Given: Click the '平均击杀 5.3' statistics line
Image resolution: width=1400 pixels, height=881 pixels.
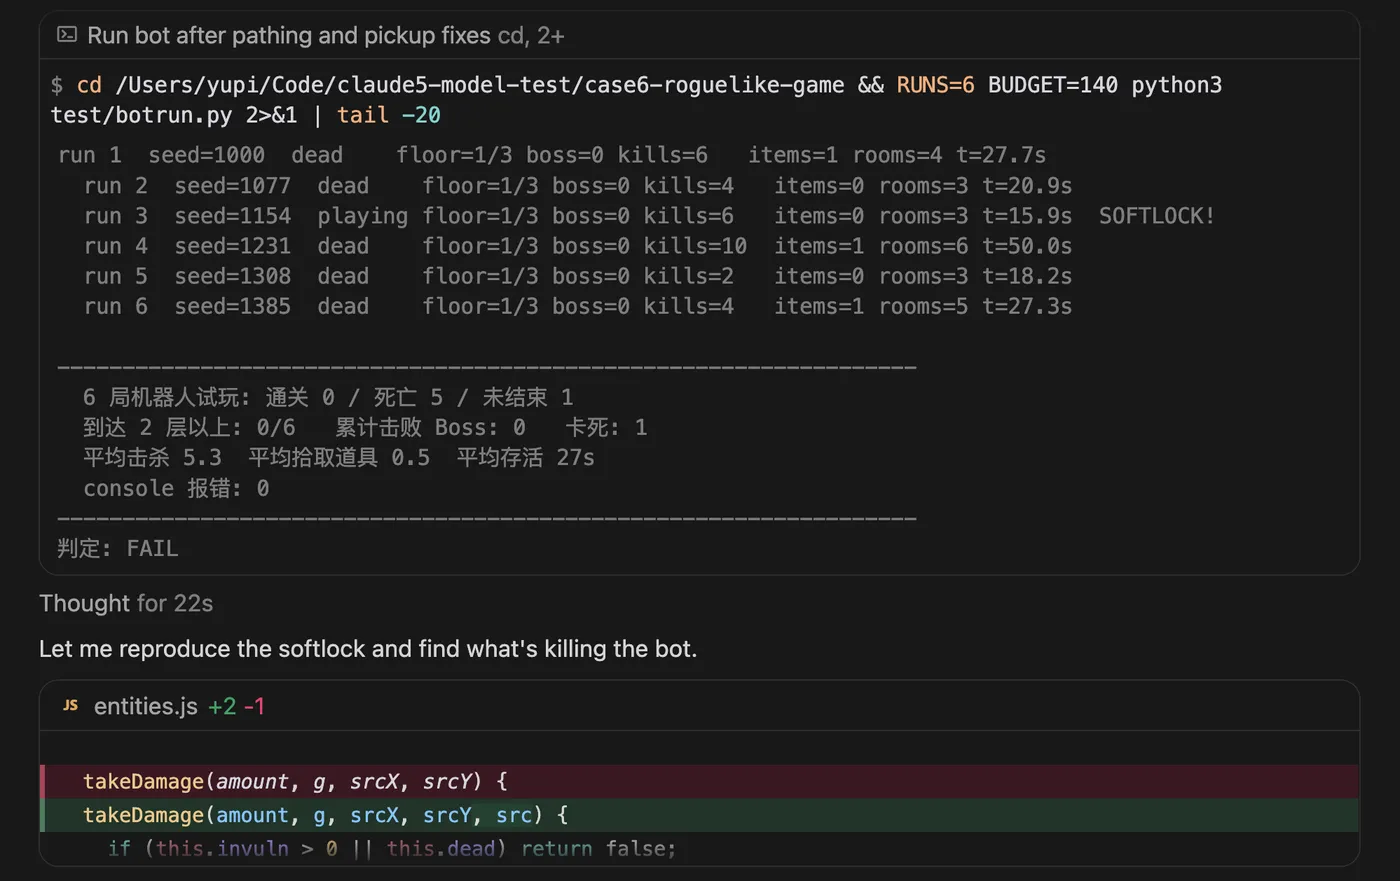Looking at the screenshot, I should pos(339,457).
